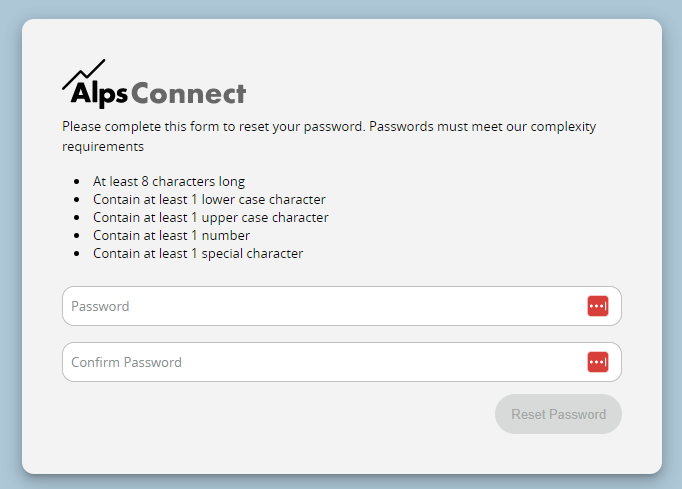Click the "at least 1 number" requirement
Image resolution: width=682 pixels, height=489 pixels.
[x=171, y=236]
